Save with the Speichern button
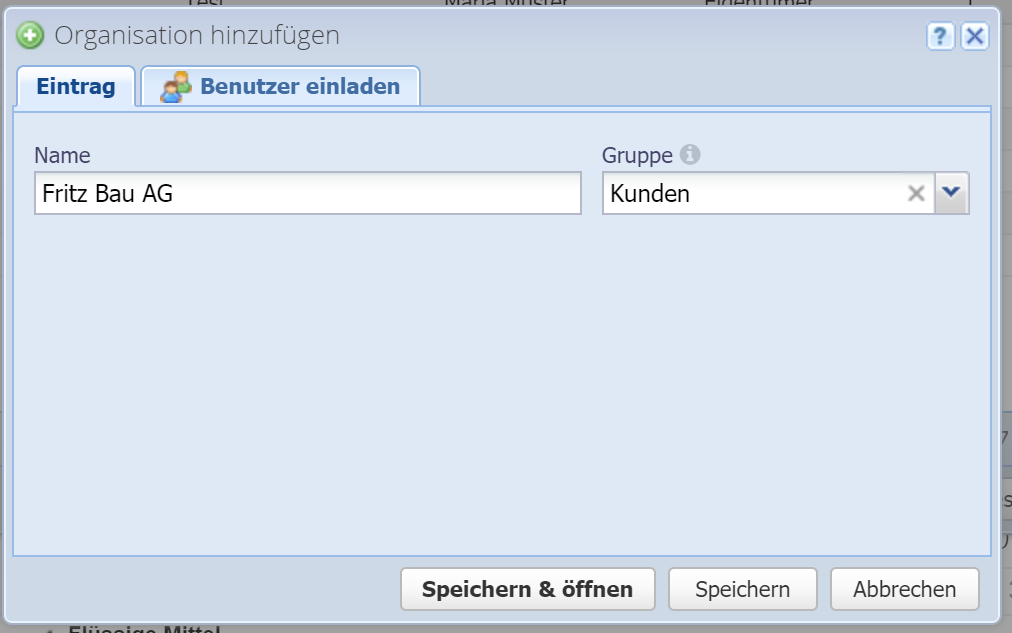The width and height of the screenshot is (1012, 633). click(x=742, y=589)
